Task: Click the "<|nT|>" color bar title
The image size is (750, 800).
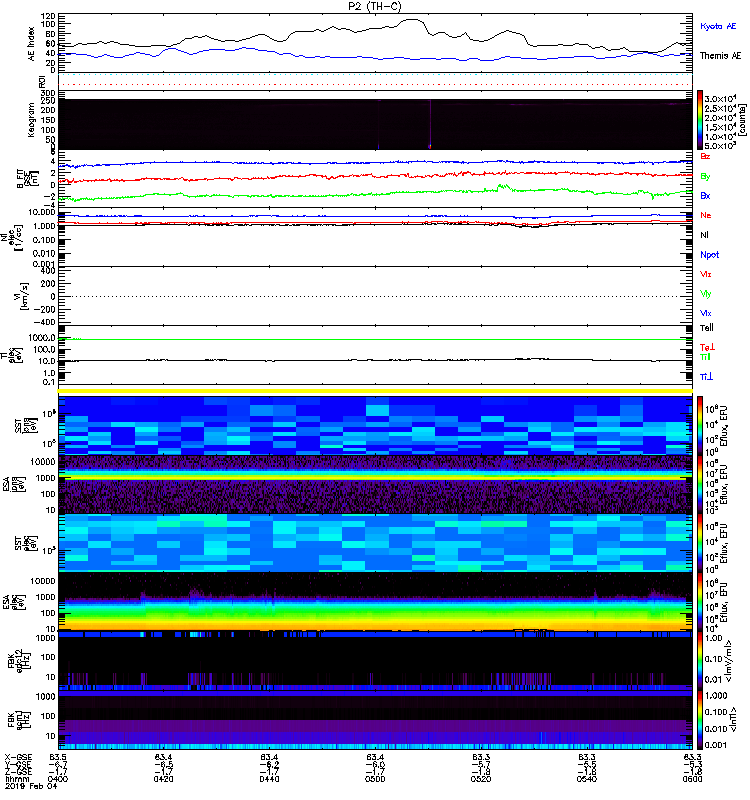Action: (x=736, y=720)
